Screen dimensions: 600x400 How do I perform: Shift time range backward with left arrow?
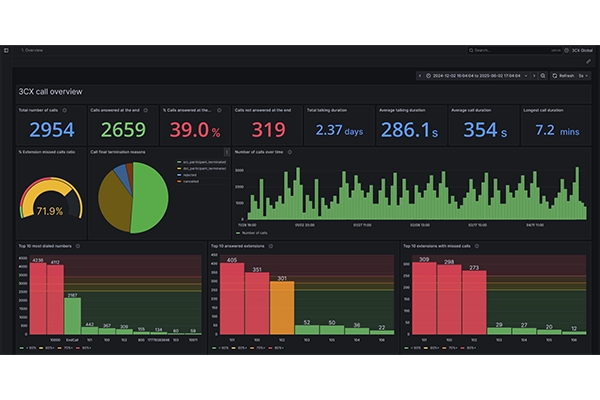click(420, 75)
